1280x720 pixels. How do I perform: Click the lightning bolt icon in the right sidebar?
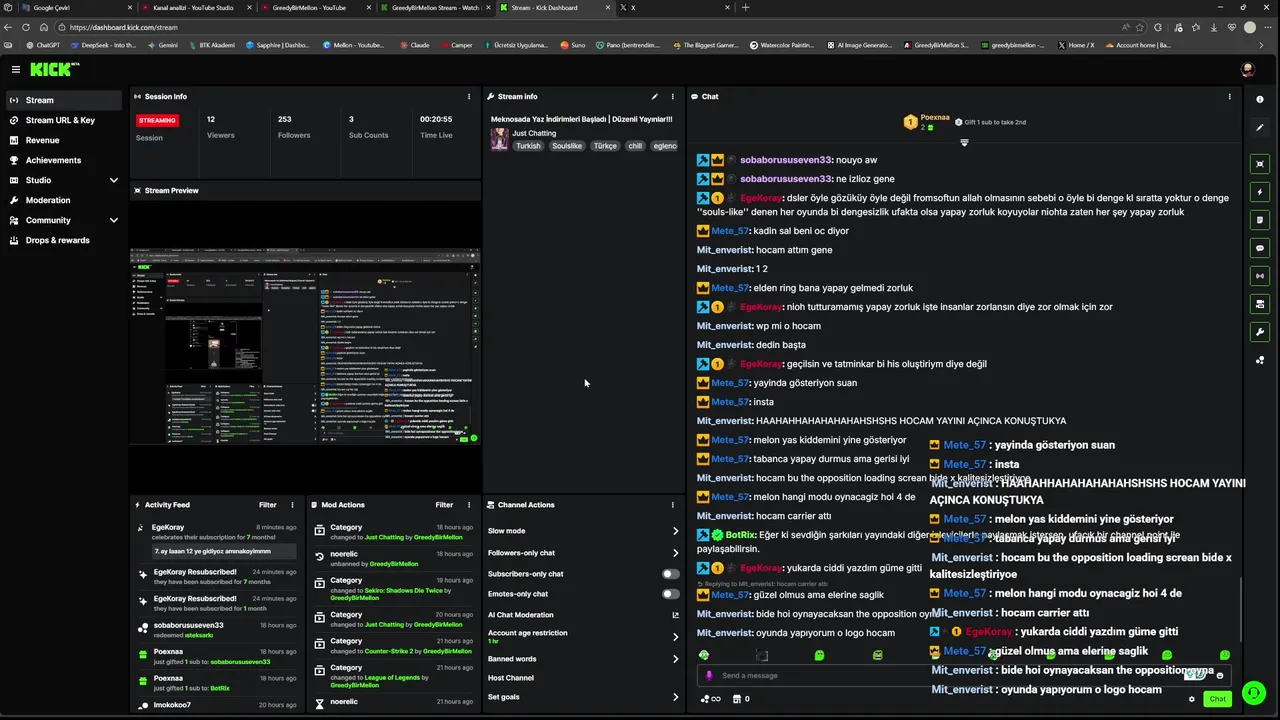(1259, 192)
